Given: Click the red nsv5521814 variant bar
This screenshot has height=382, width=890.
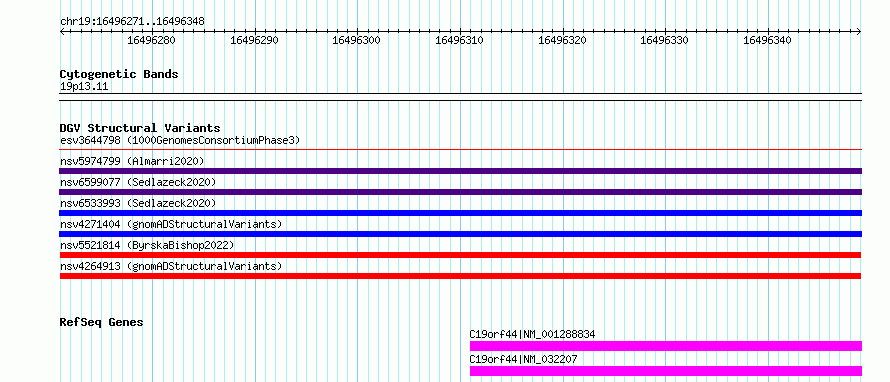Looking at the screenshot, I should coord(460,255).
